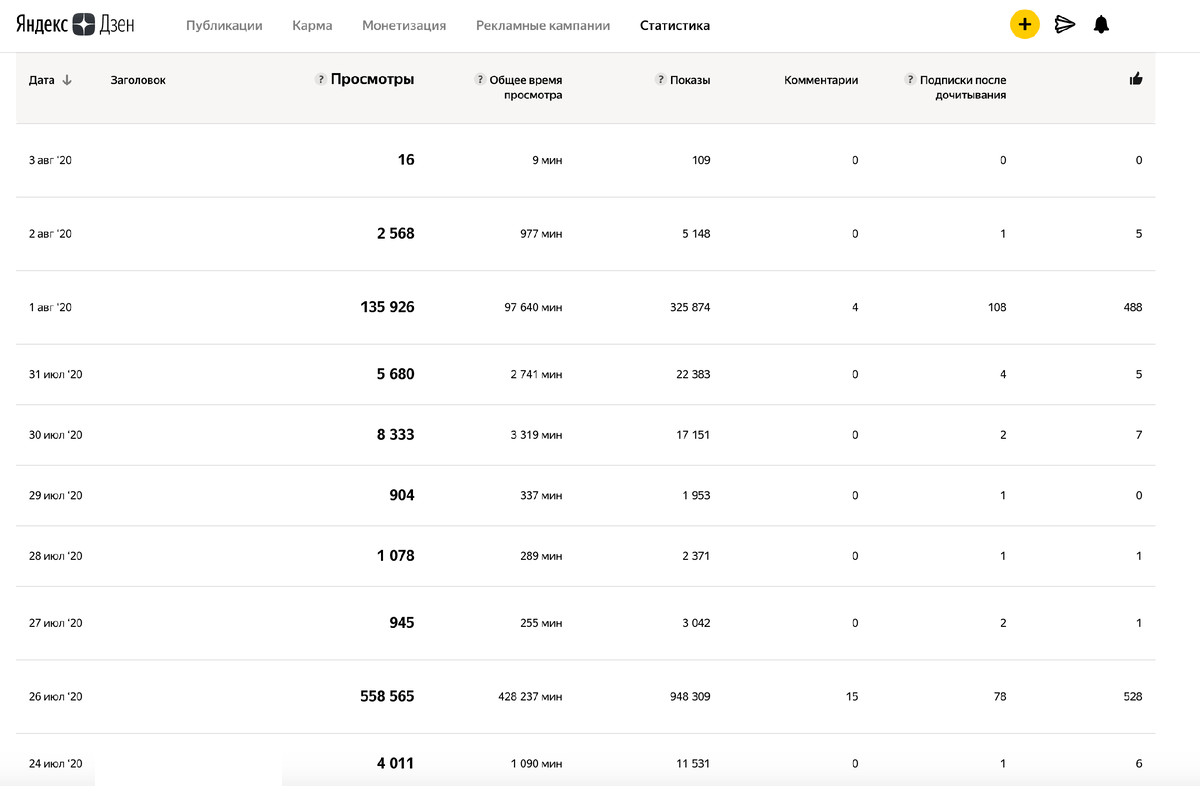Viewport: 1200px width, 786px height.
Task: Open the Рекламные кампании tab
Action: click(543, 26)
